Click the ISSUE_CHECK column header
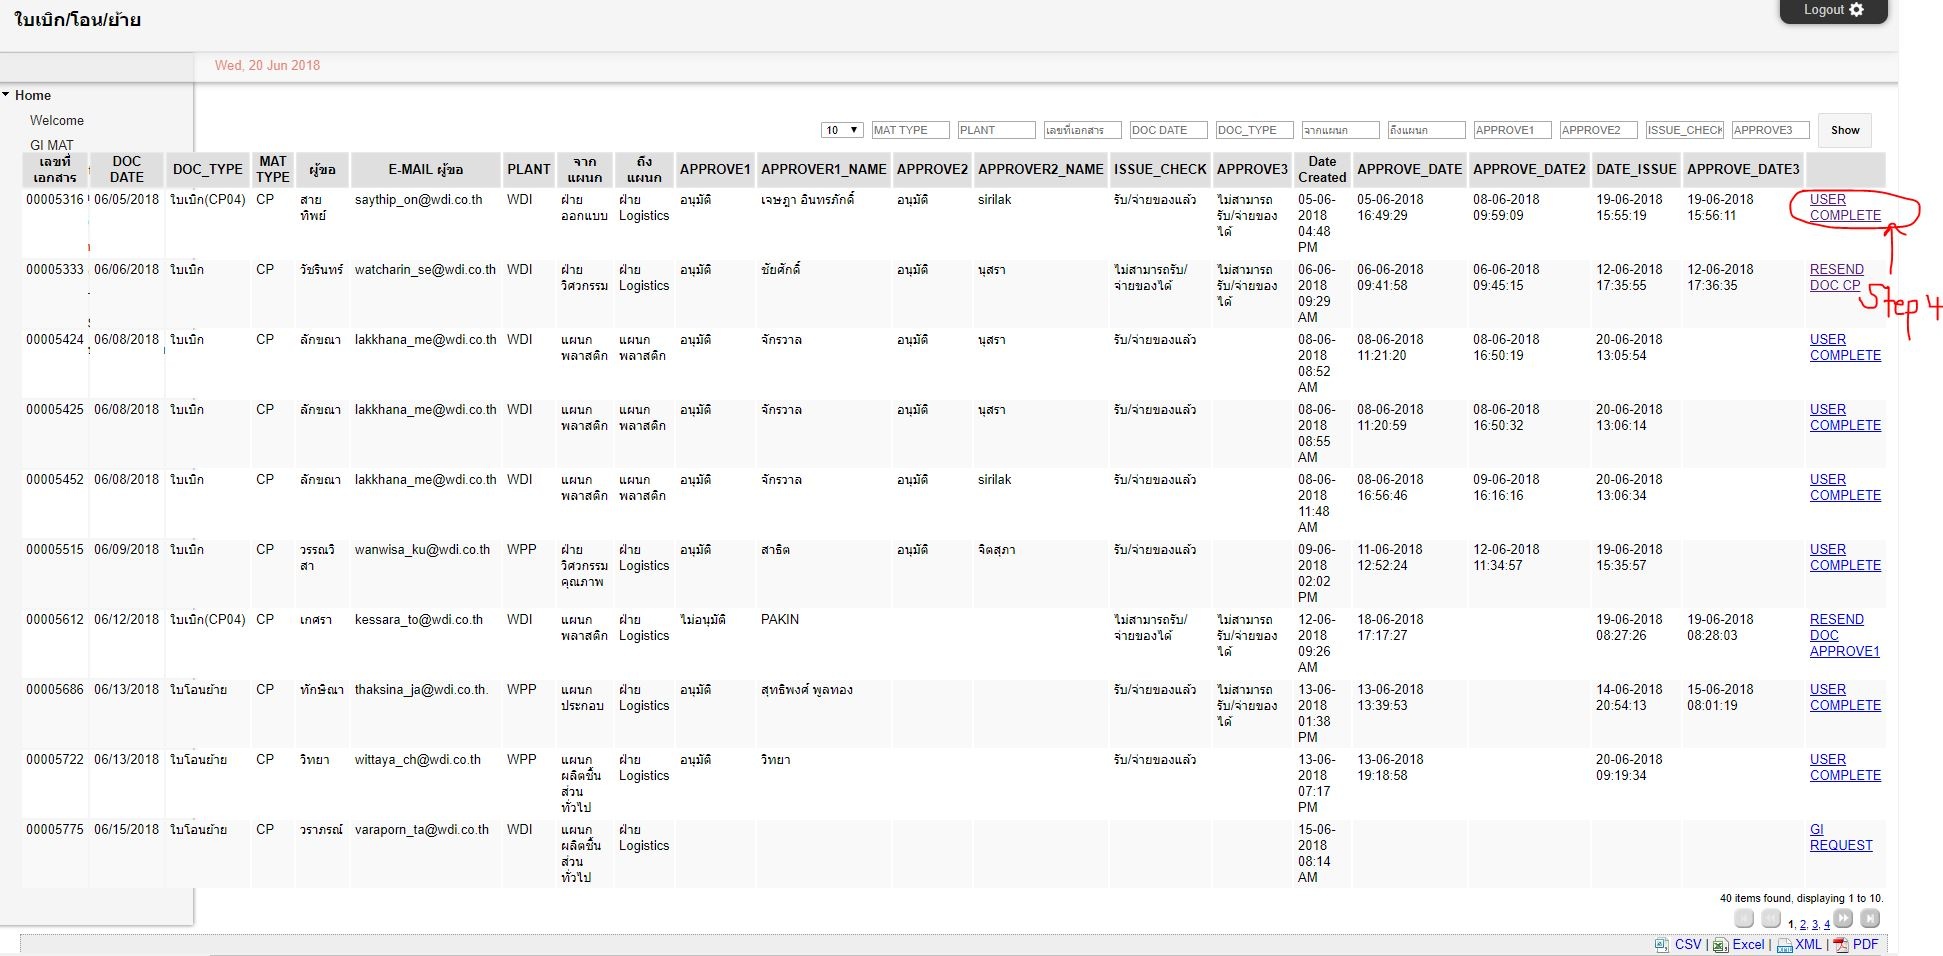Viewport: 1943px width, 956px height. pos(1161,169)
